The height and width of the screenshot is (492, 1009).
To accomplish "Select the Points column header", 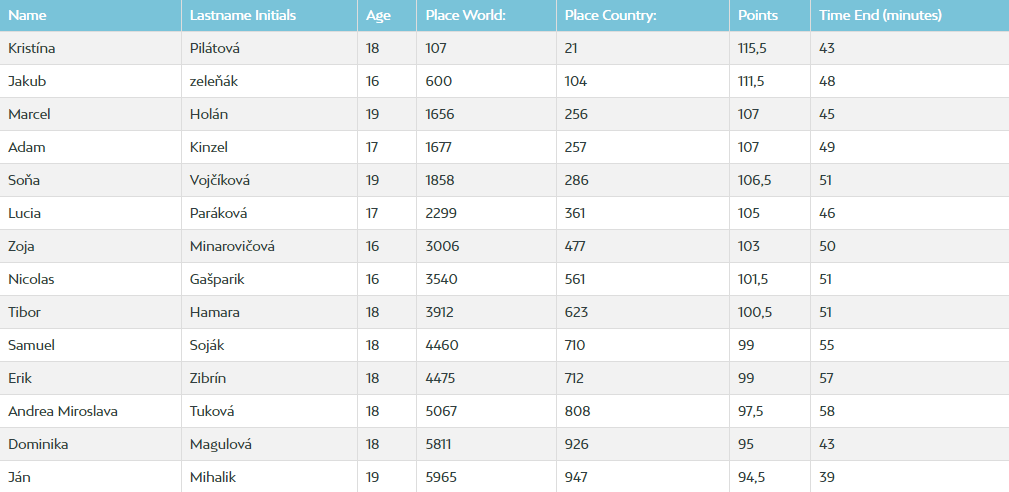I will coord(770,15).
